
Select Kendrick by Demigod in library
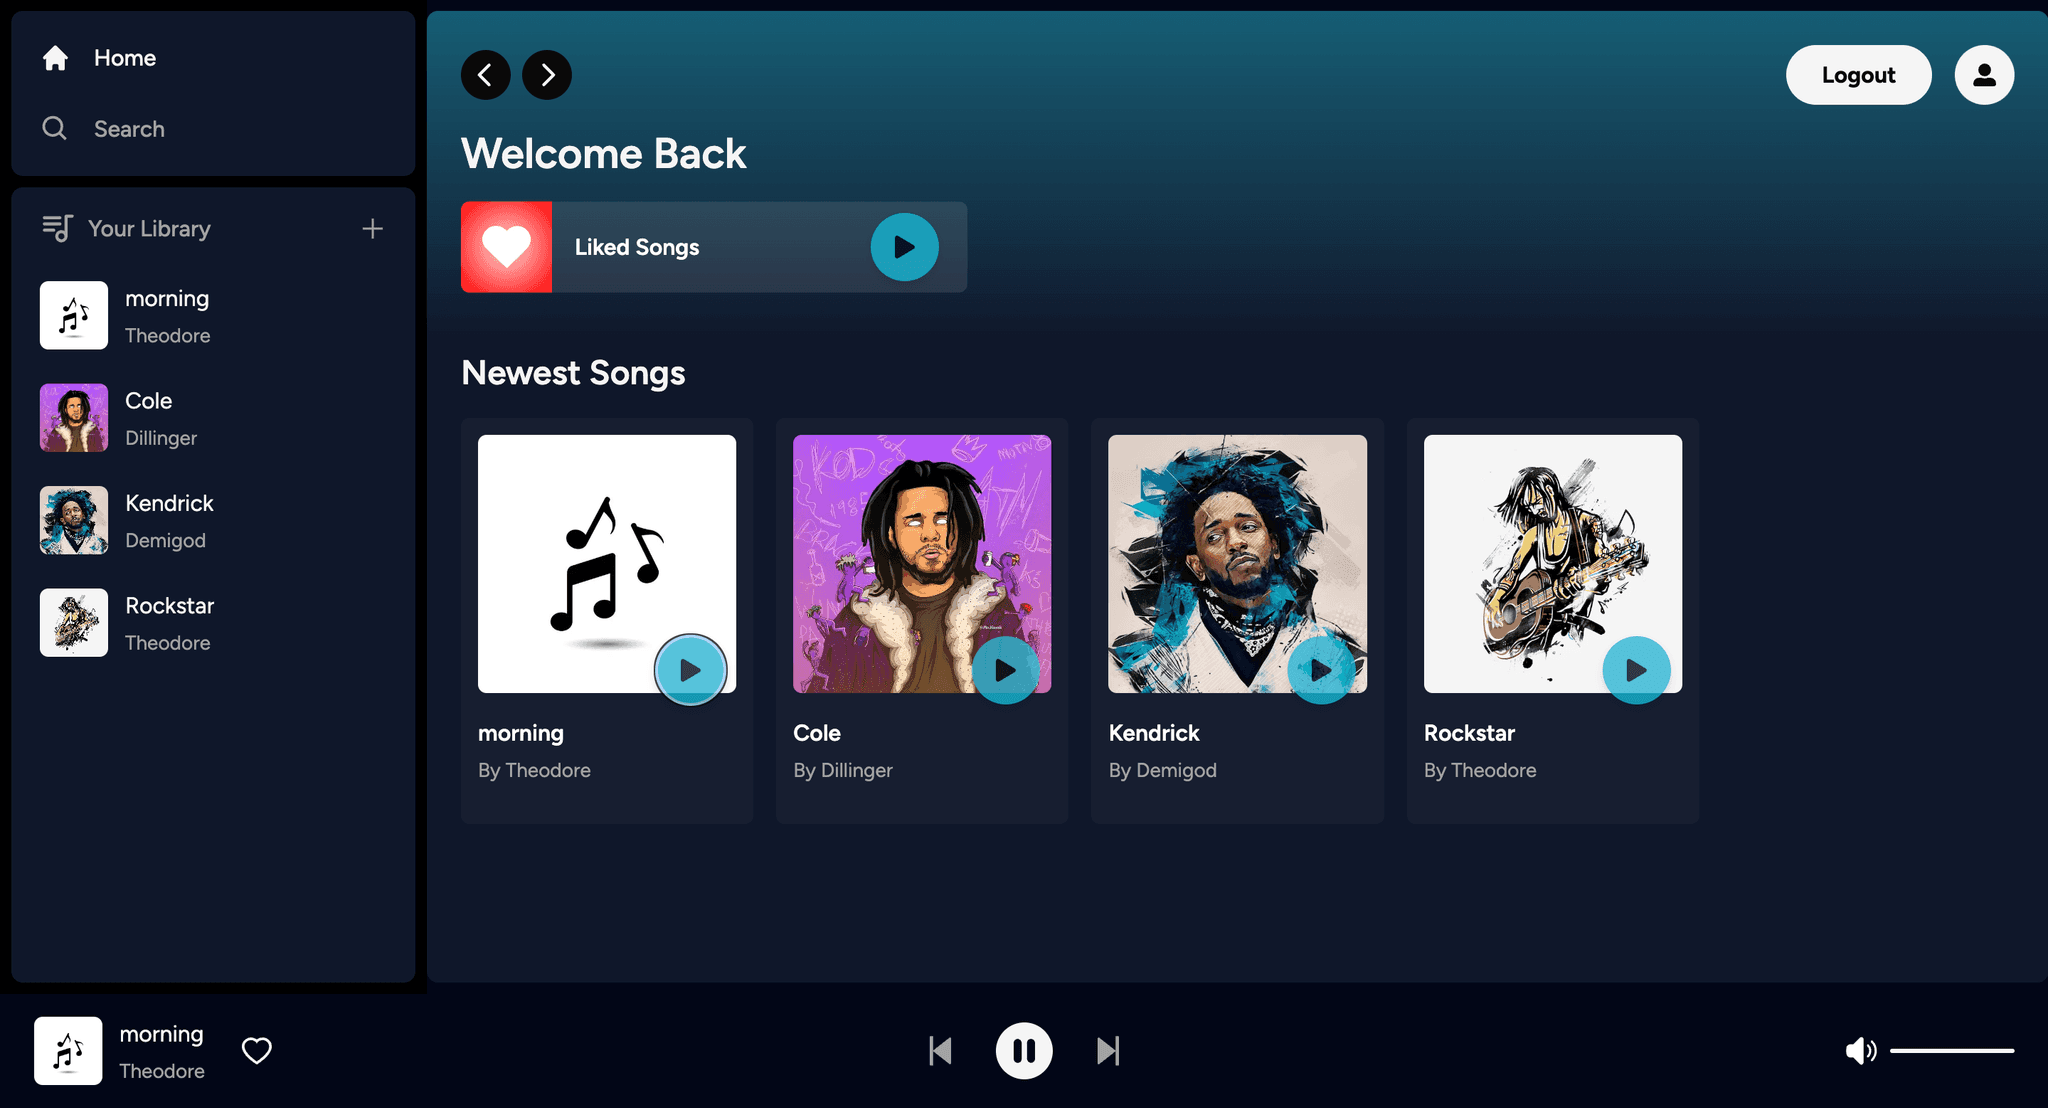213,521
